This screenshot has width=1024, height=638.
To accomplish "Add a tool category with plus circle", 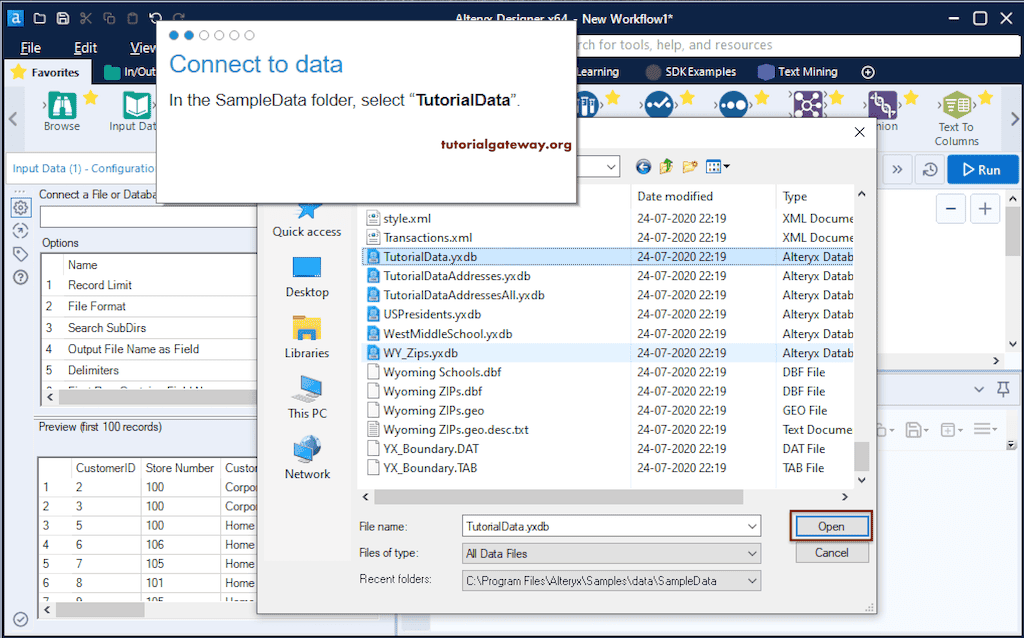I will [x=868, y=72].
